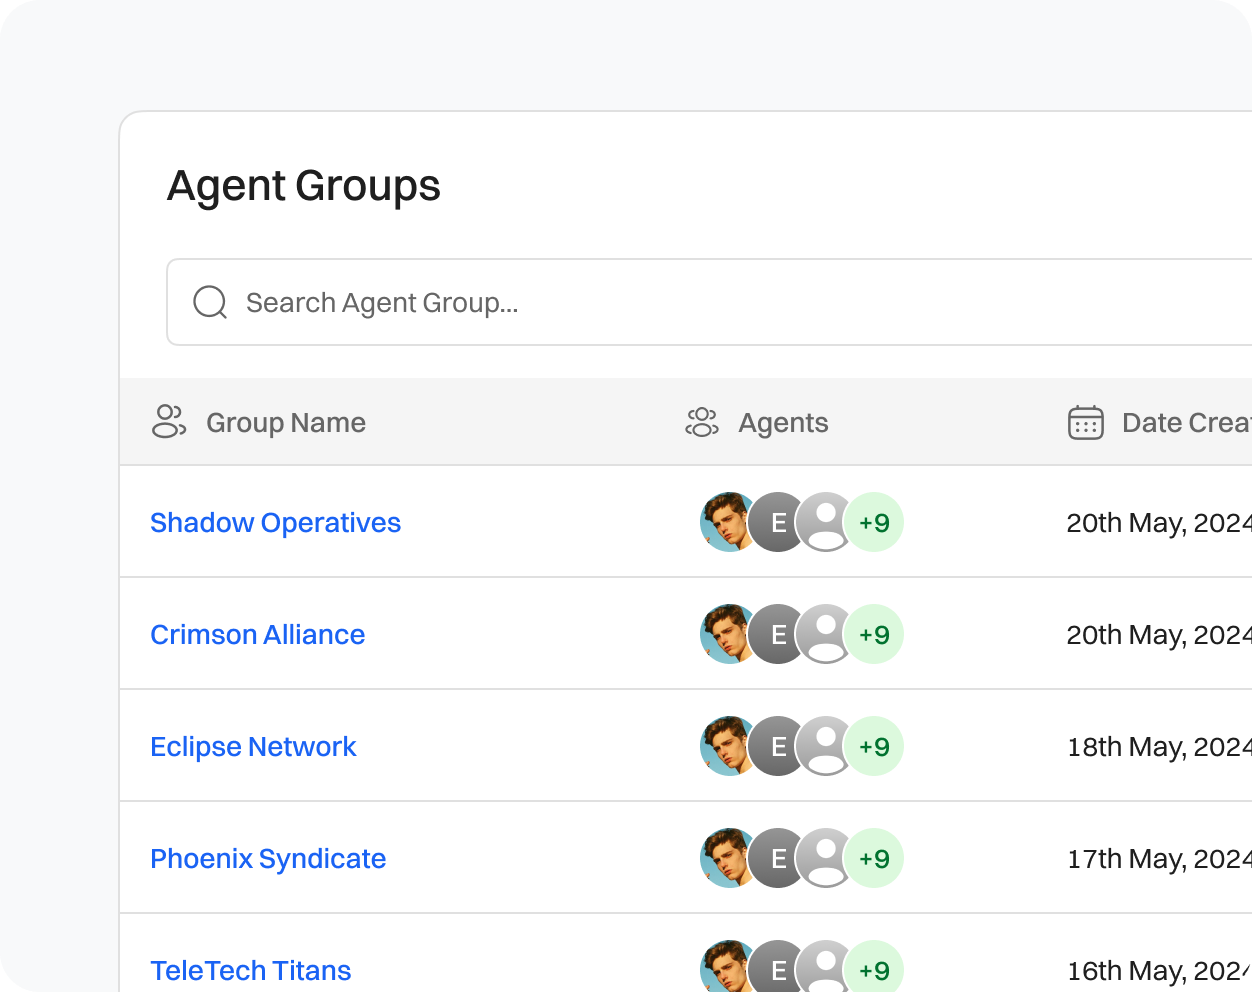
Task: Click the Group Name column header
Action: point(286,422)
